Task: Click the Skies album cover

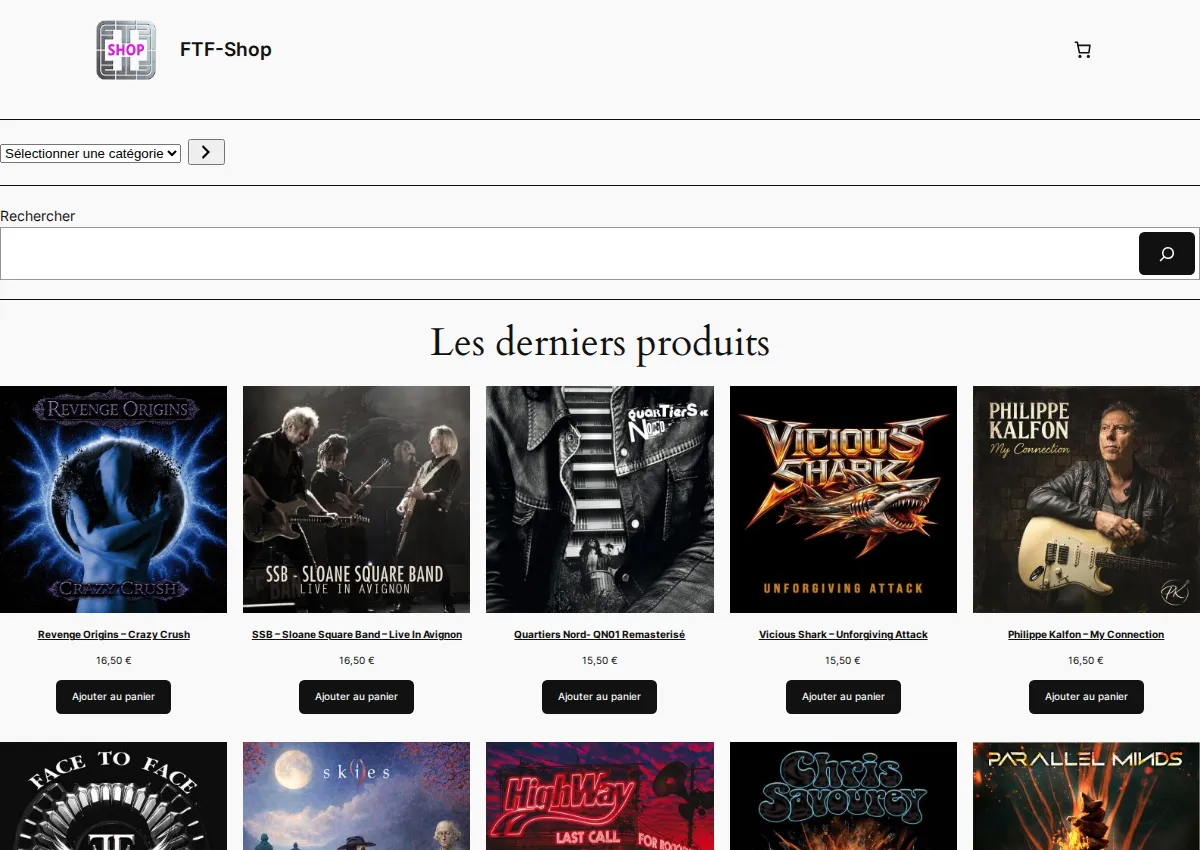Action: point(356,796)
